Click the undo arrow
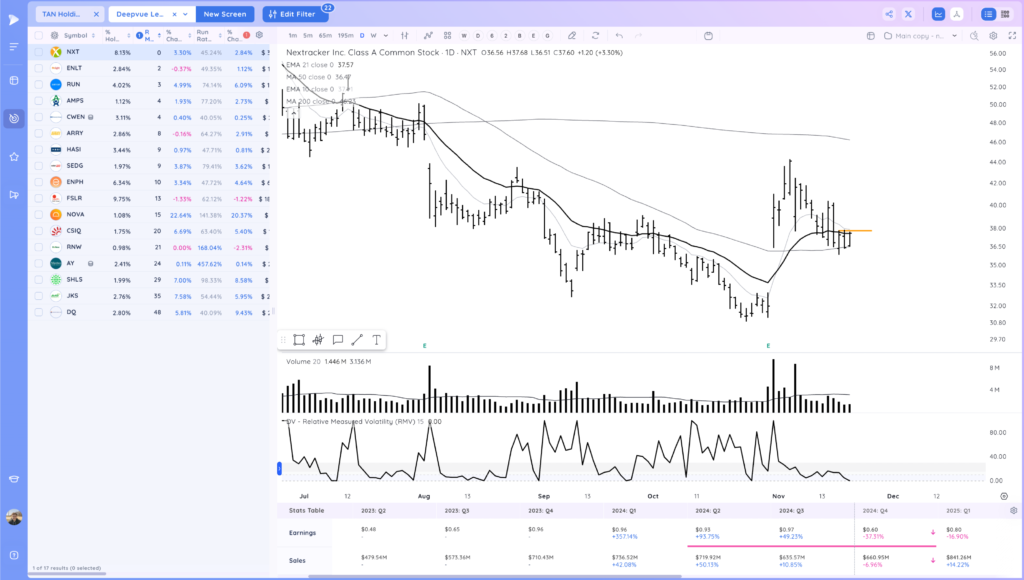1024x580 pixels. pyautogui.click(x=619, y=36)
